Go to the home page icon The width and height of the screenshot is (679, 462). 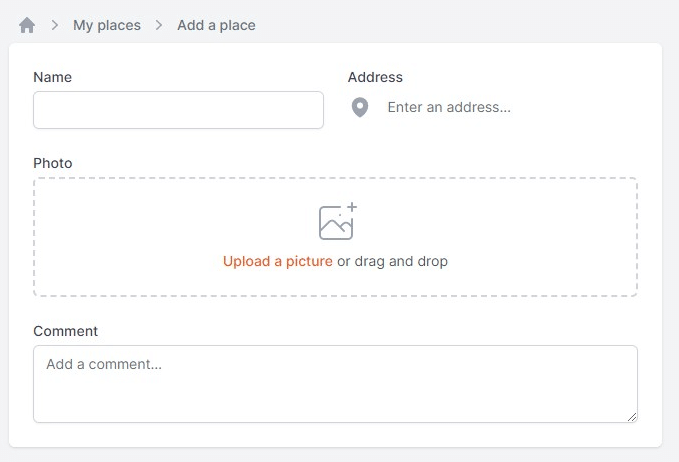[x=27, y=25]
